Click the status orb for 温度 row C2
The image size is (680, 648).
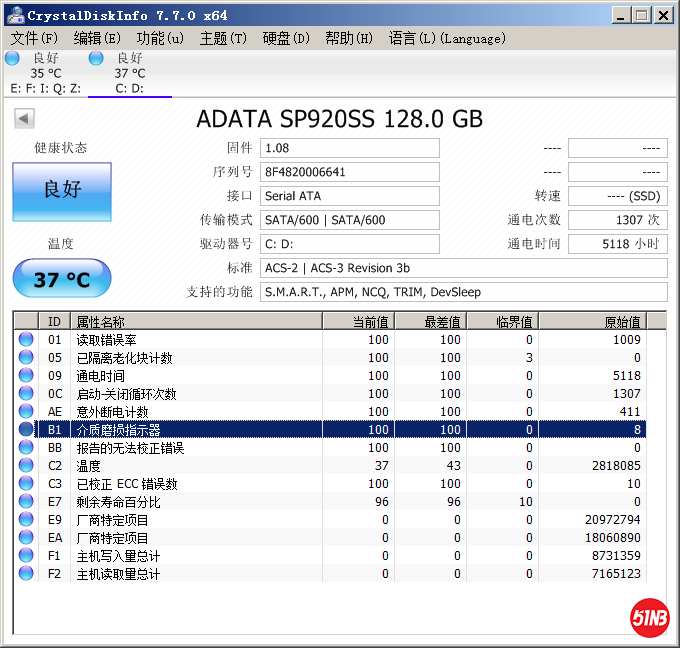pos(26,466)
